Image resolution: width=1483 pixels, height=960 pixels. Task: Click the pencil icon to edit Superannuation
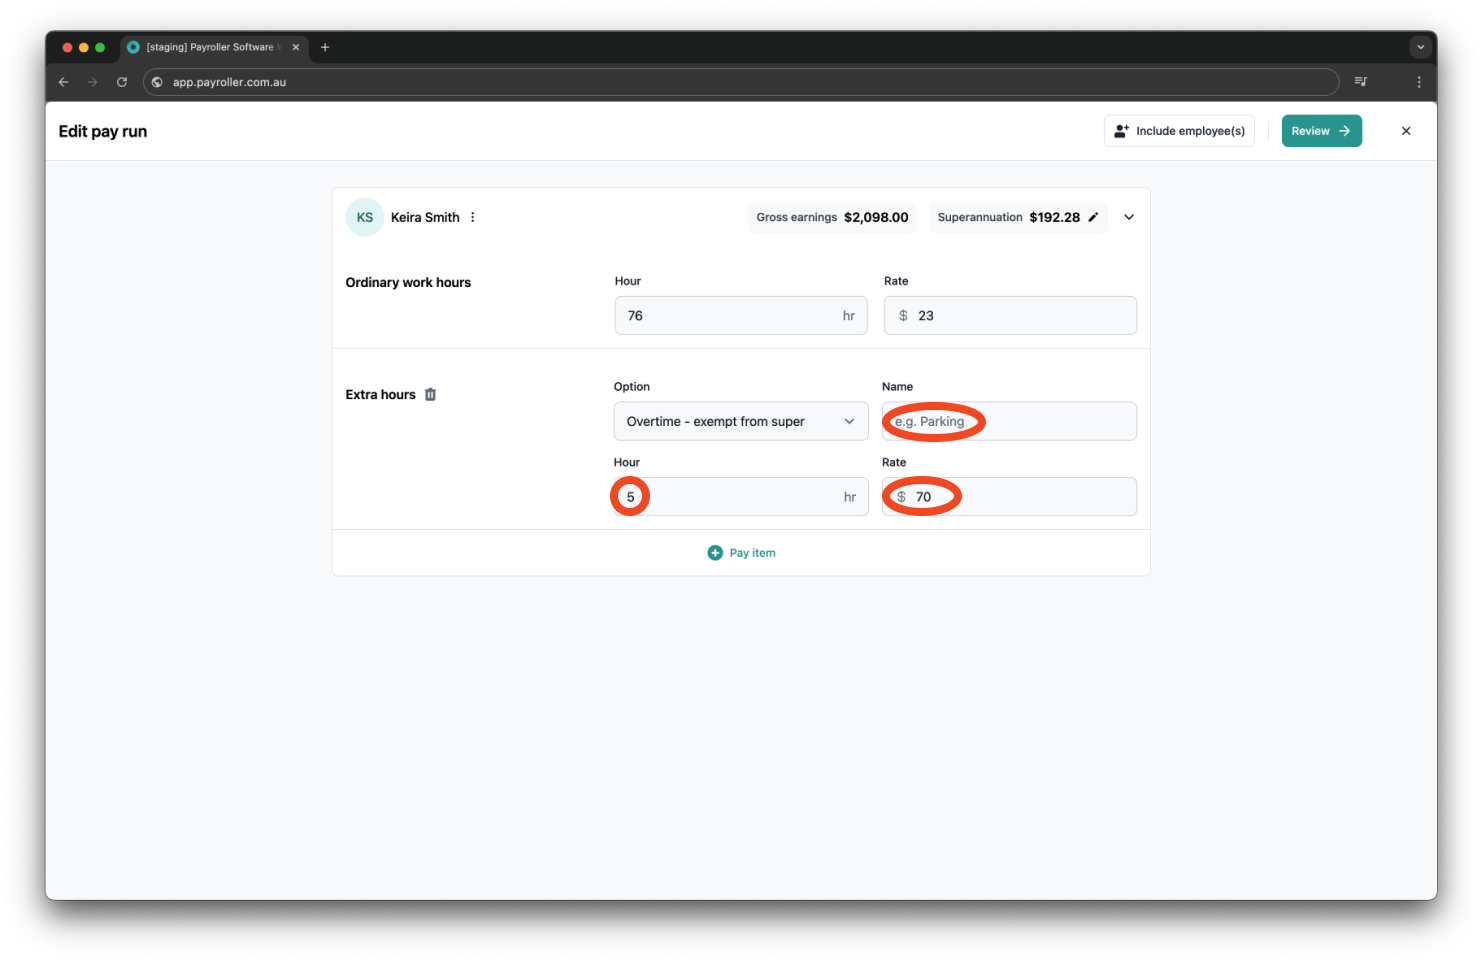(x=1093, y=217)
